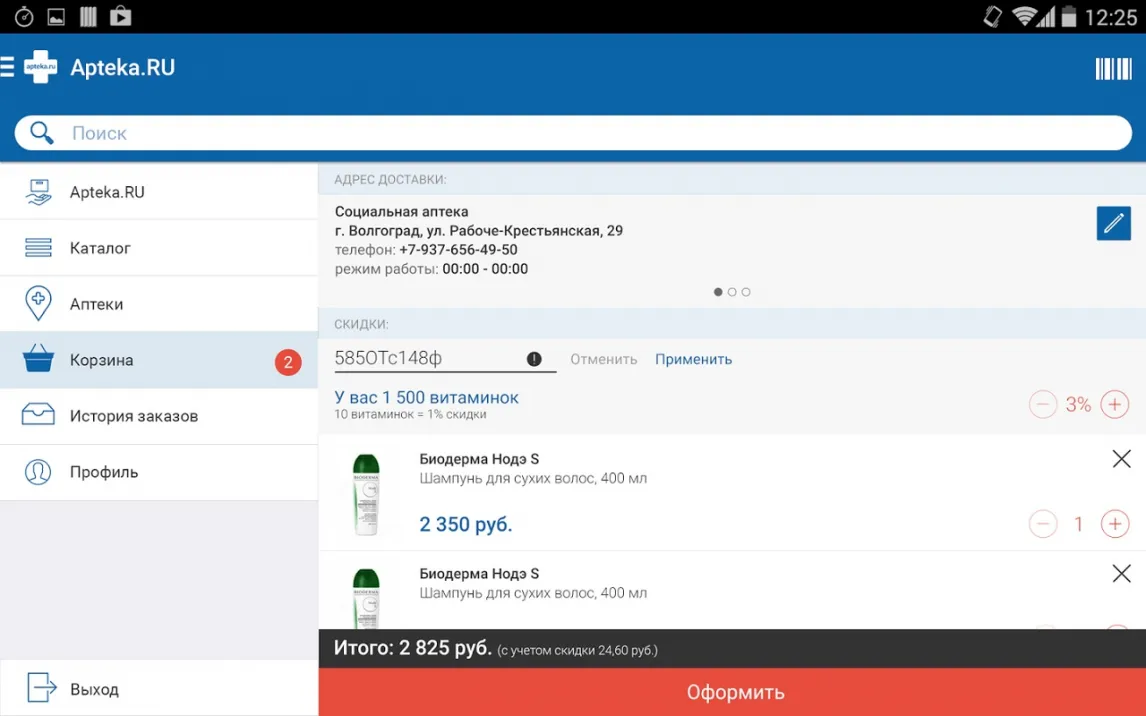
Task: Click the Apteka.RU cross logo
Action: 41,68
